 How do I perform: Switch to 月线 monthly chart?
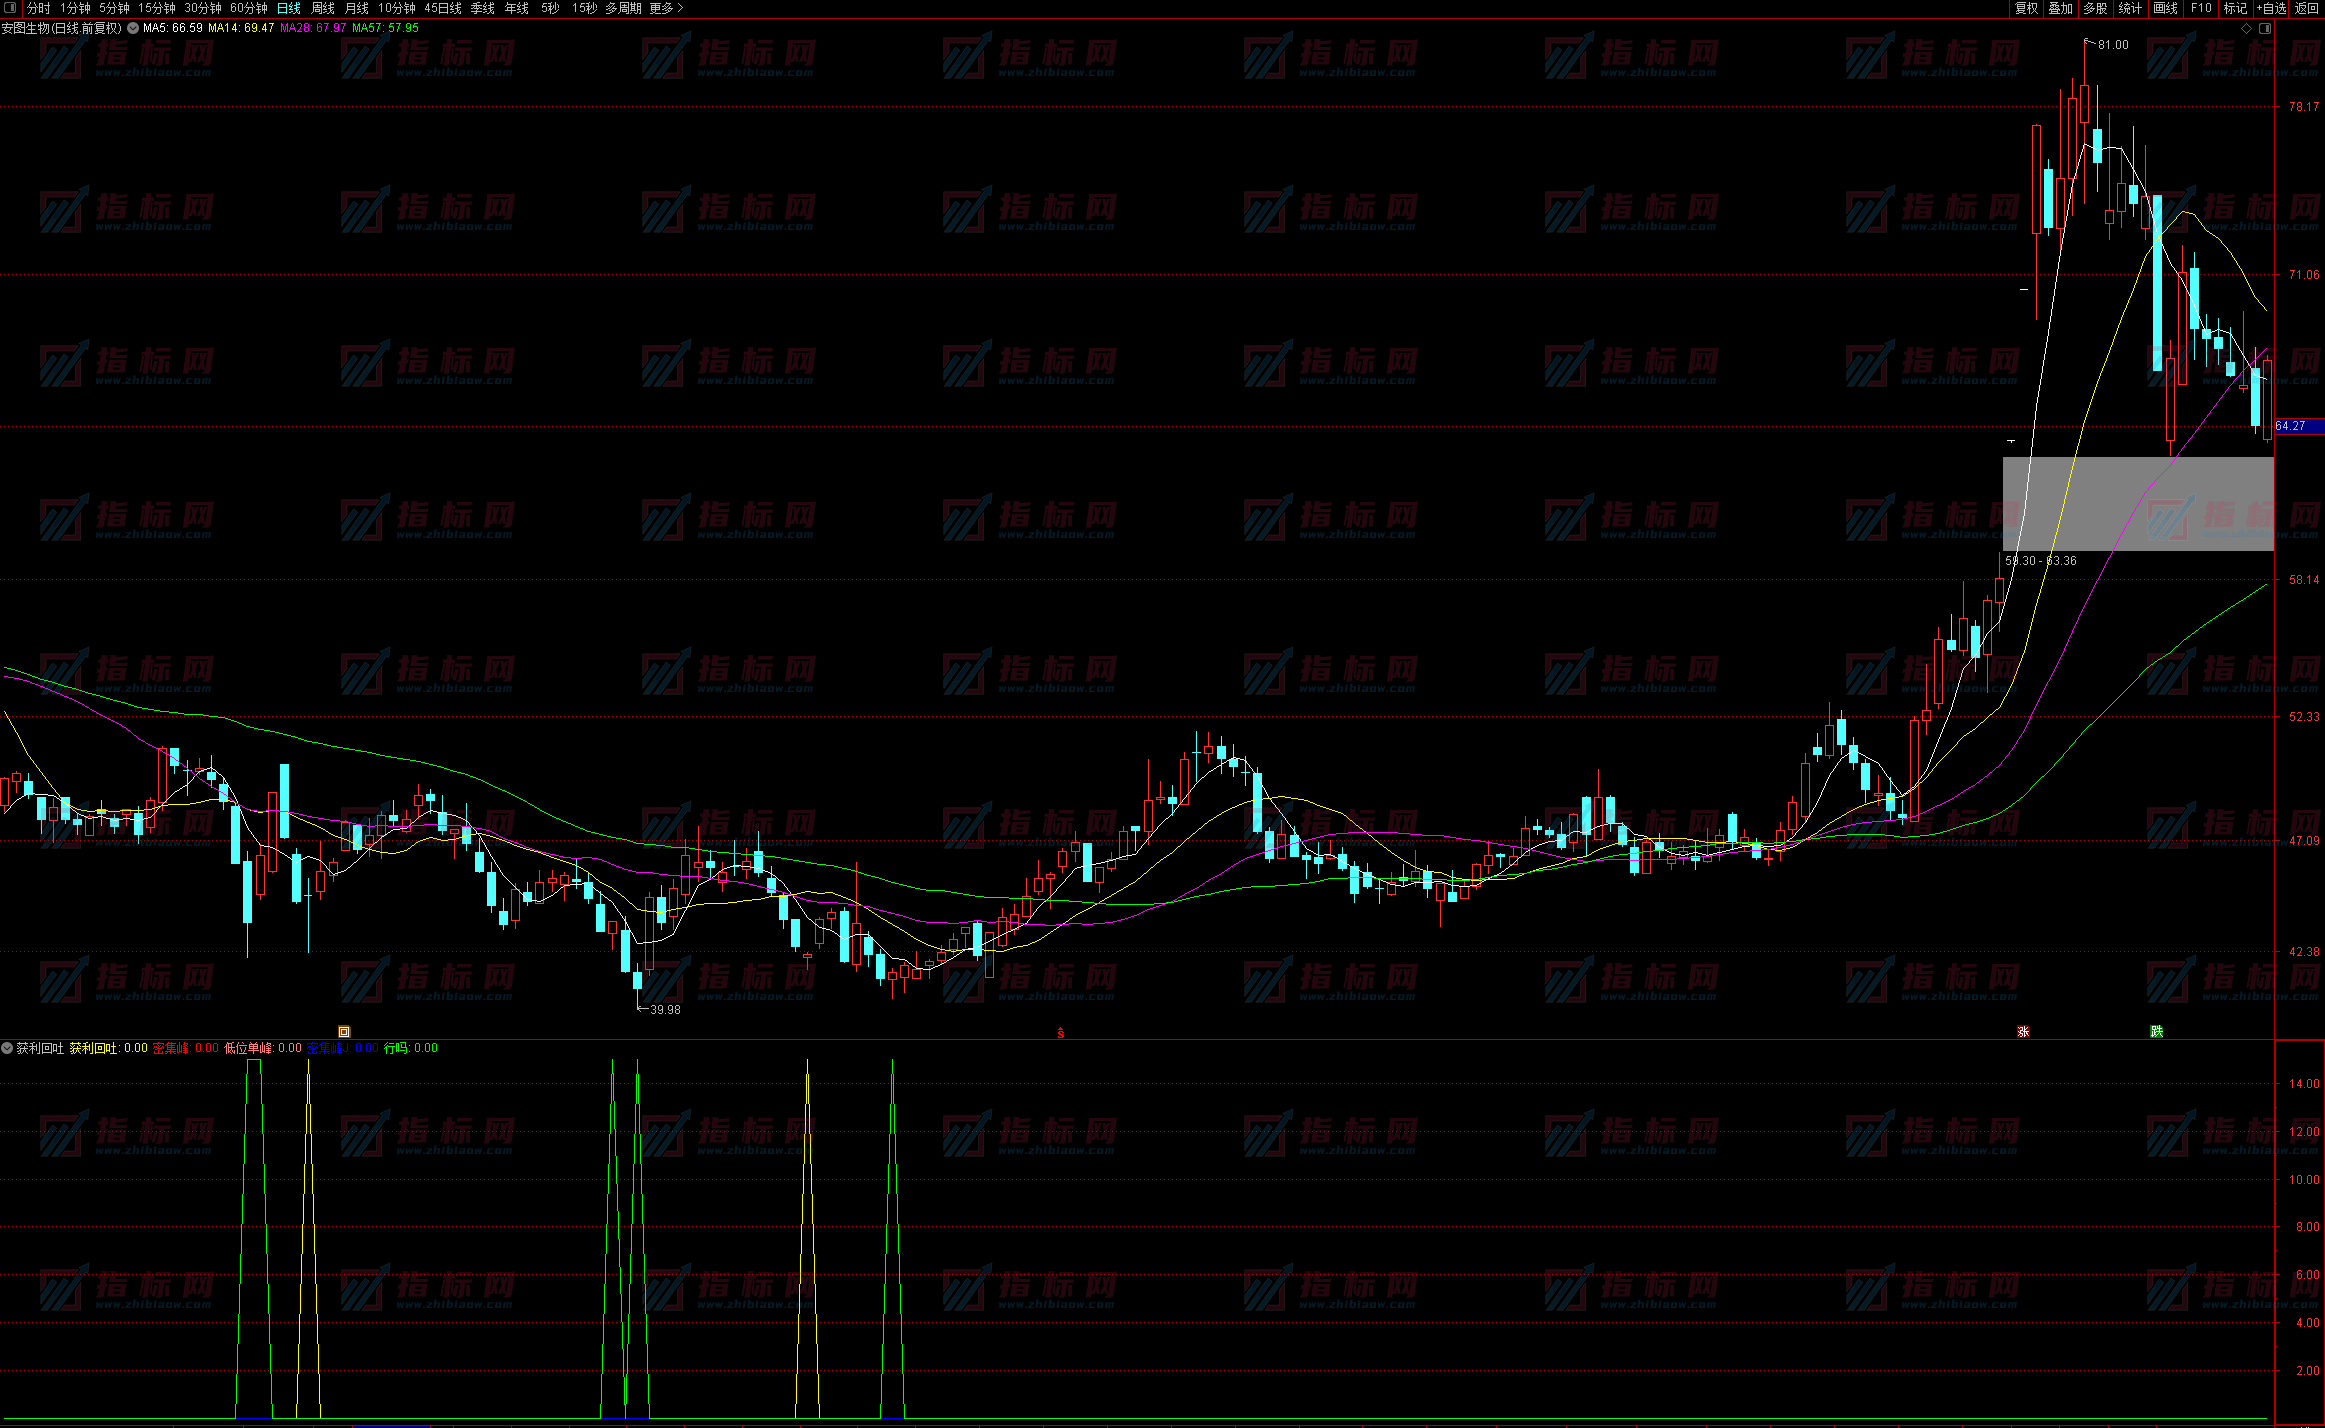(357, 8)
